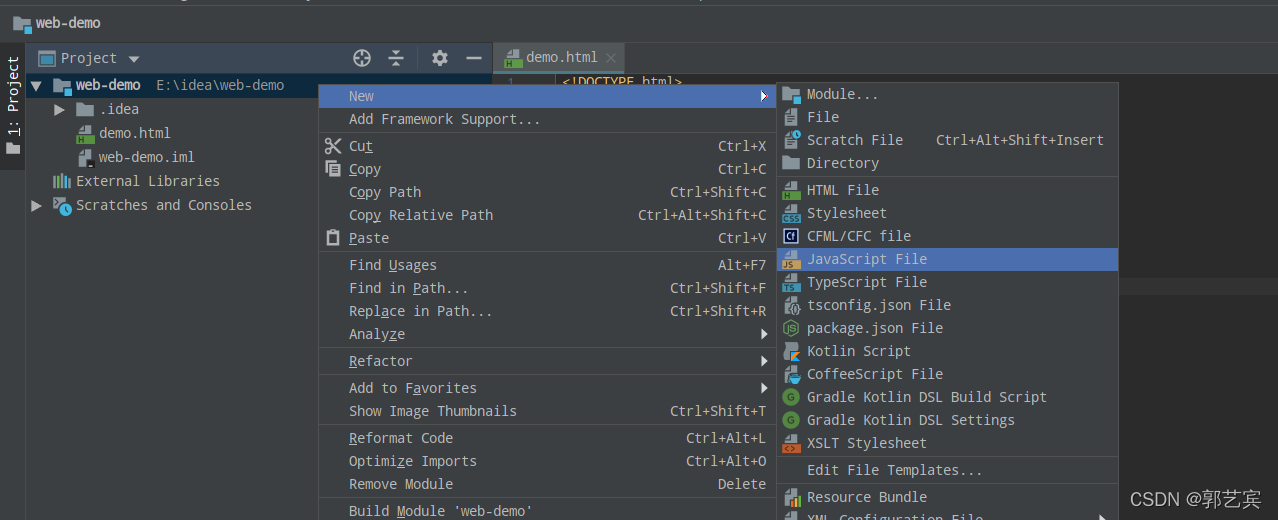
Task: Click the TypeScript File TS icon
Action: (791, 282)
